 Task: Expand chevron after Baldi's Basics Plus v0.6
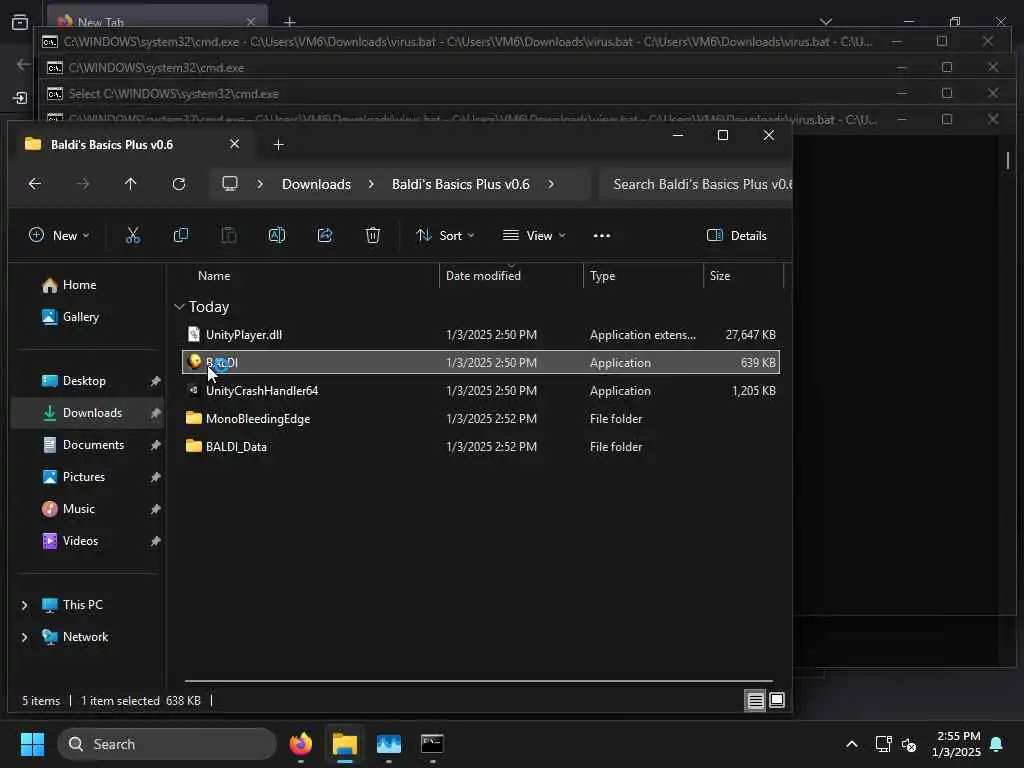[x=551, y=184]
